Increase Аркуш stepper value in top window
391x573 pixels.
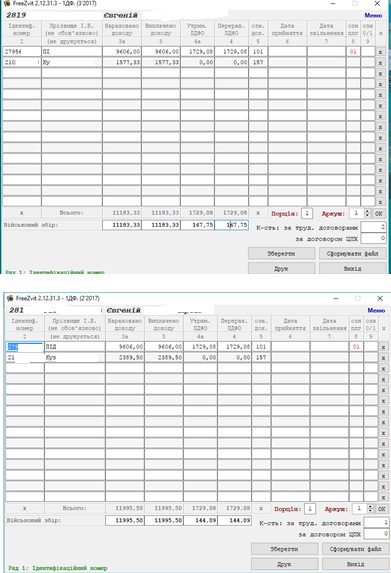coord(368,211)
